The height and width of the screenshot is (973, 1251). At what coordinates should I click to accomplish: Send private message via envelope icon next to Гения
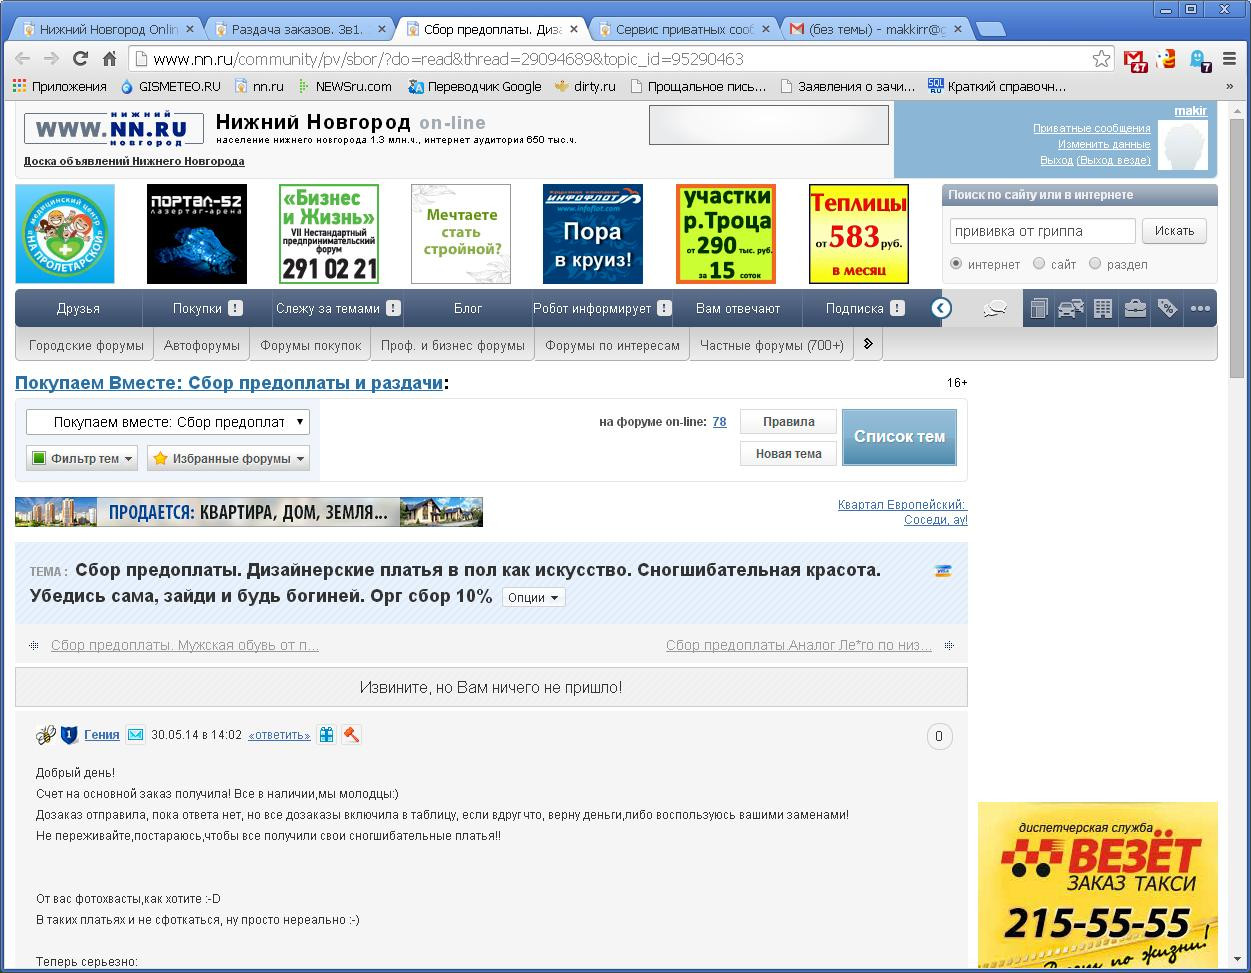[135, 735]
